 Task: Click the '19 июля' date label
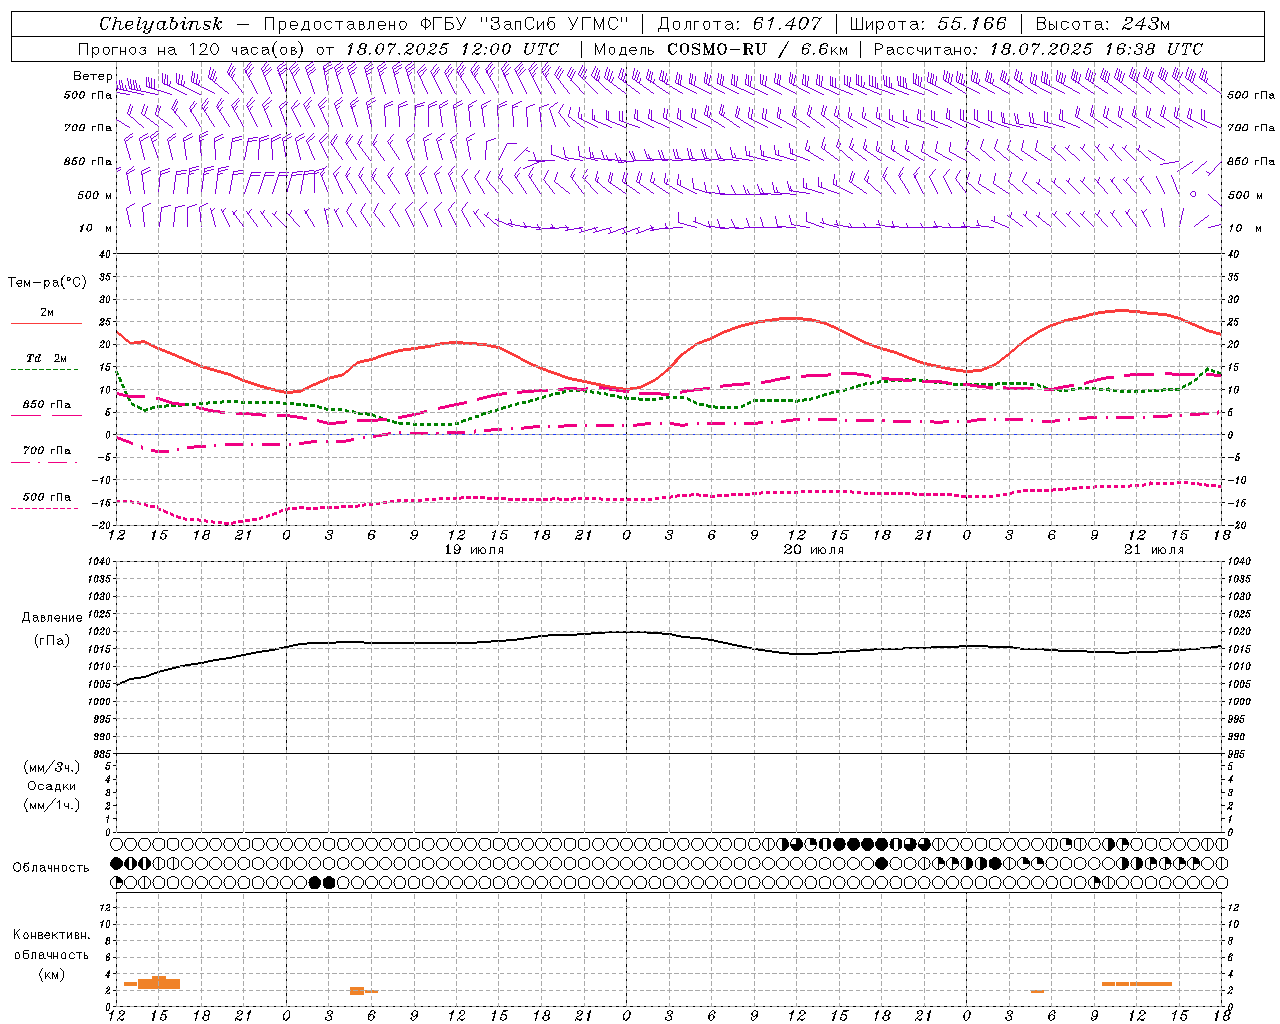[x=475, y=550]
